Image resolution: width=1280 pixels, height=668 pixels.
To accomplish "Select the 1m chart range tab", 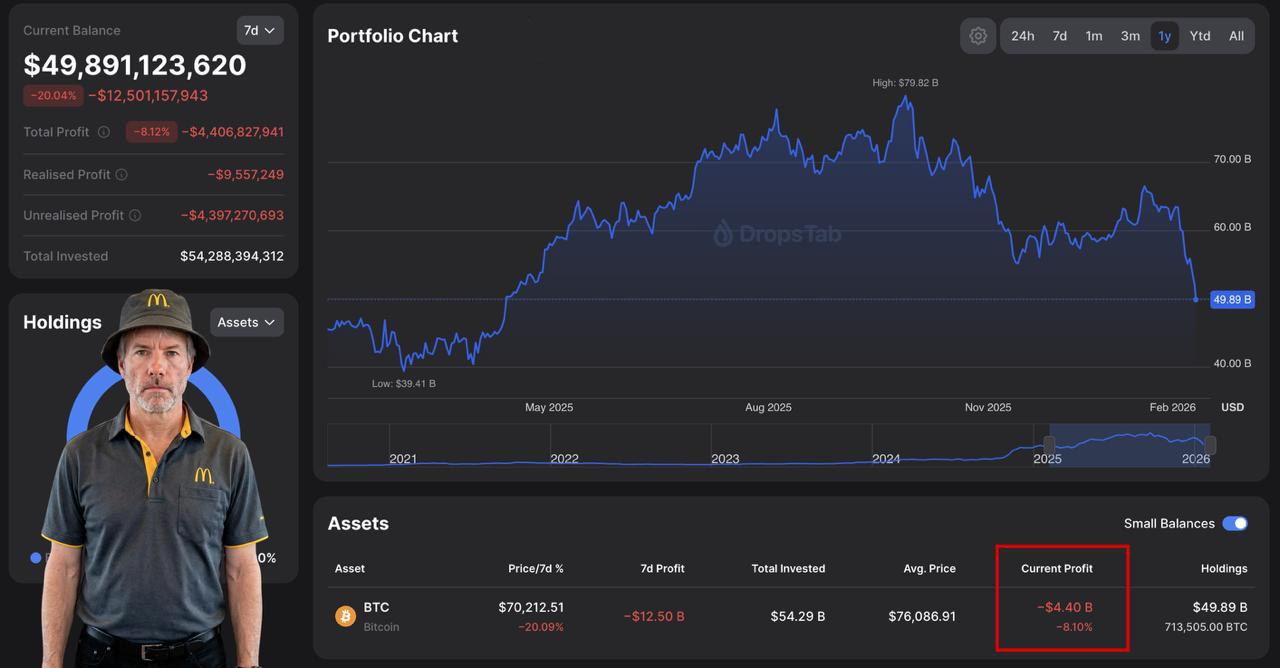I will [1094, 36].
